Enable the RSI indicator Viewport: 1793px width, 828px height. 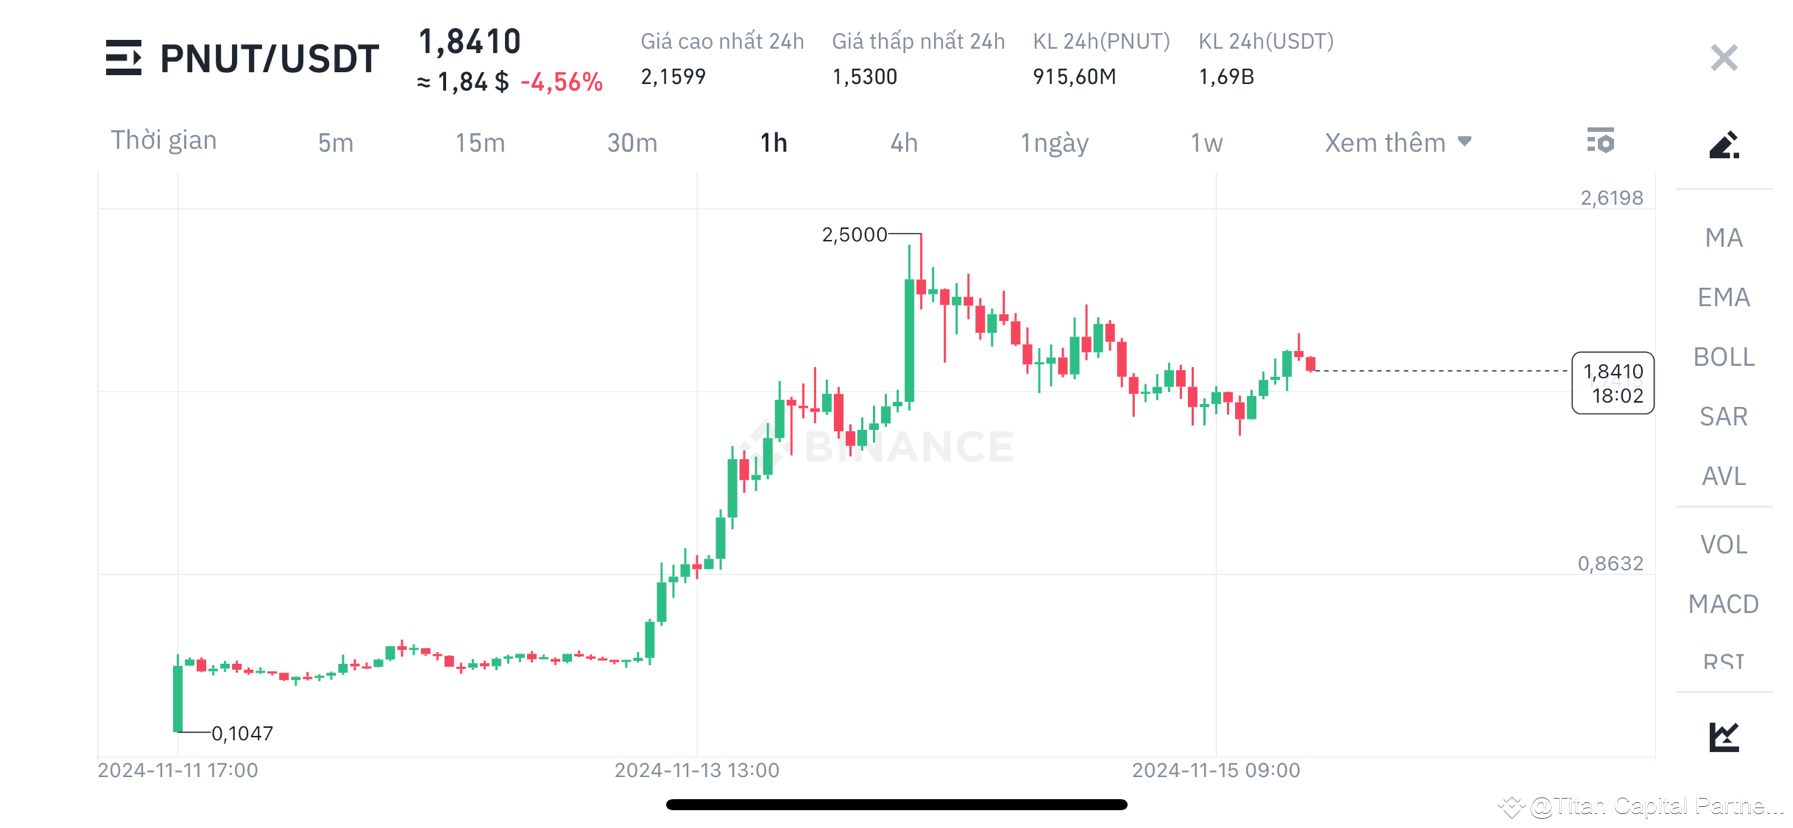1722,660
